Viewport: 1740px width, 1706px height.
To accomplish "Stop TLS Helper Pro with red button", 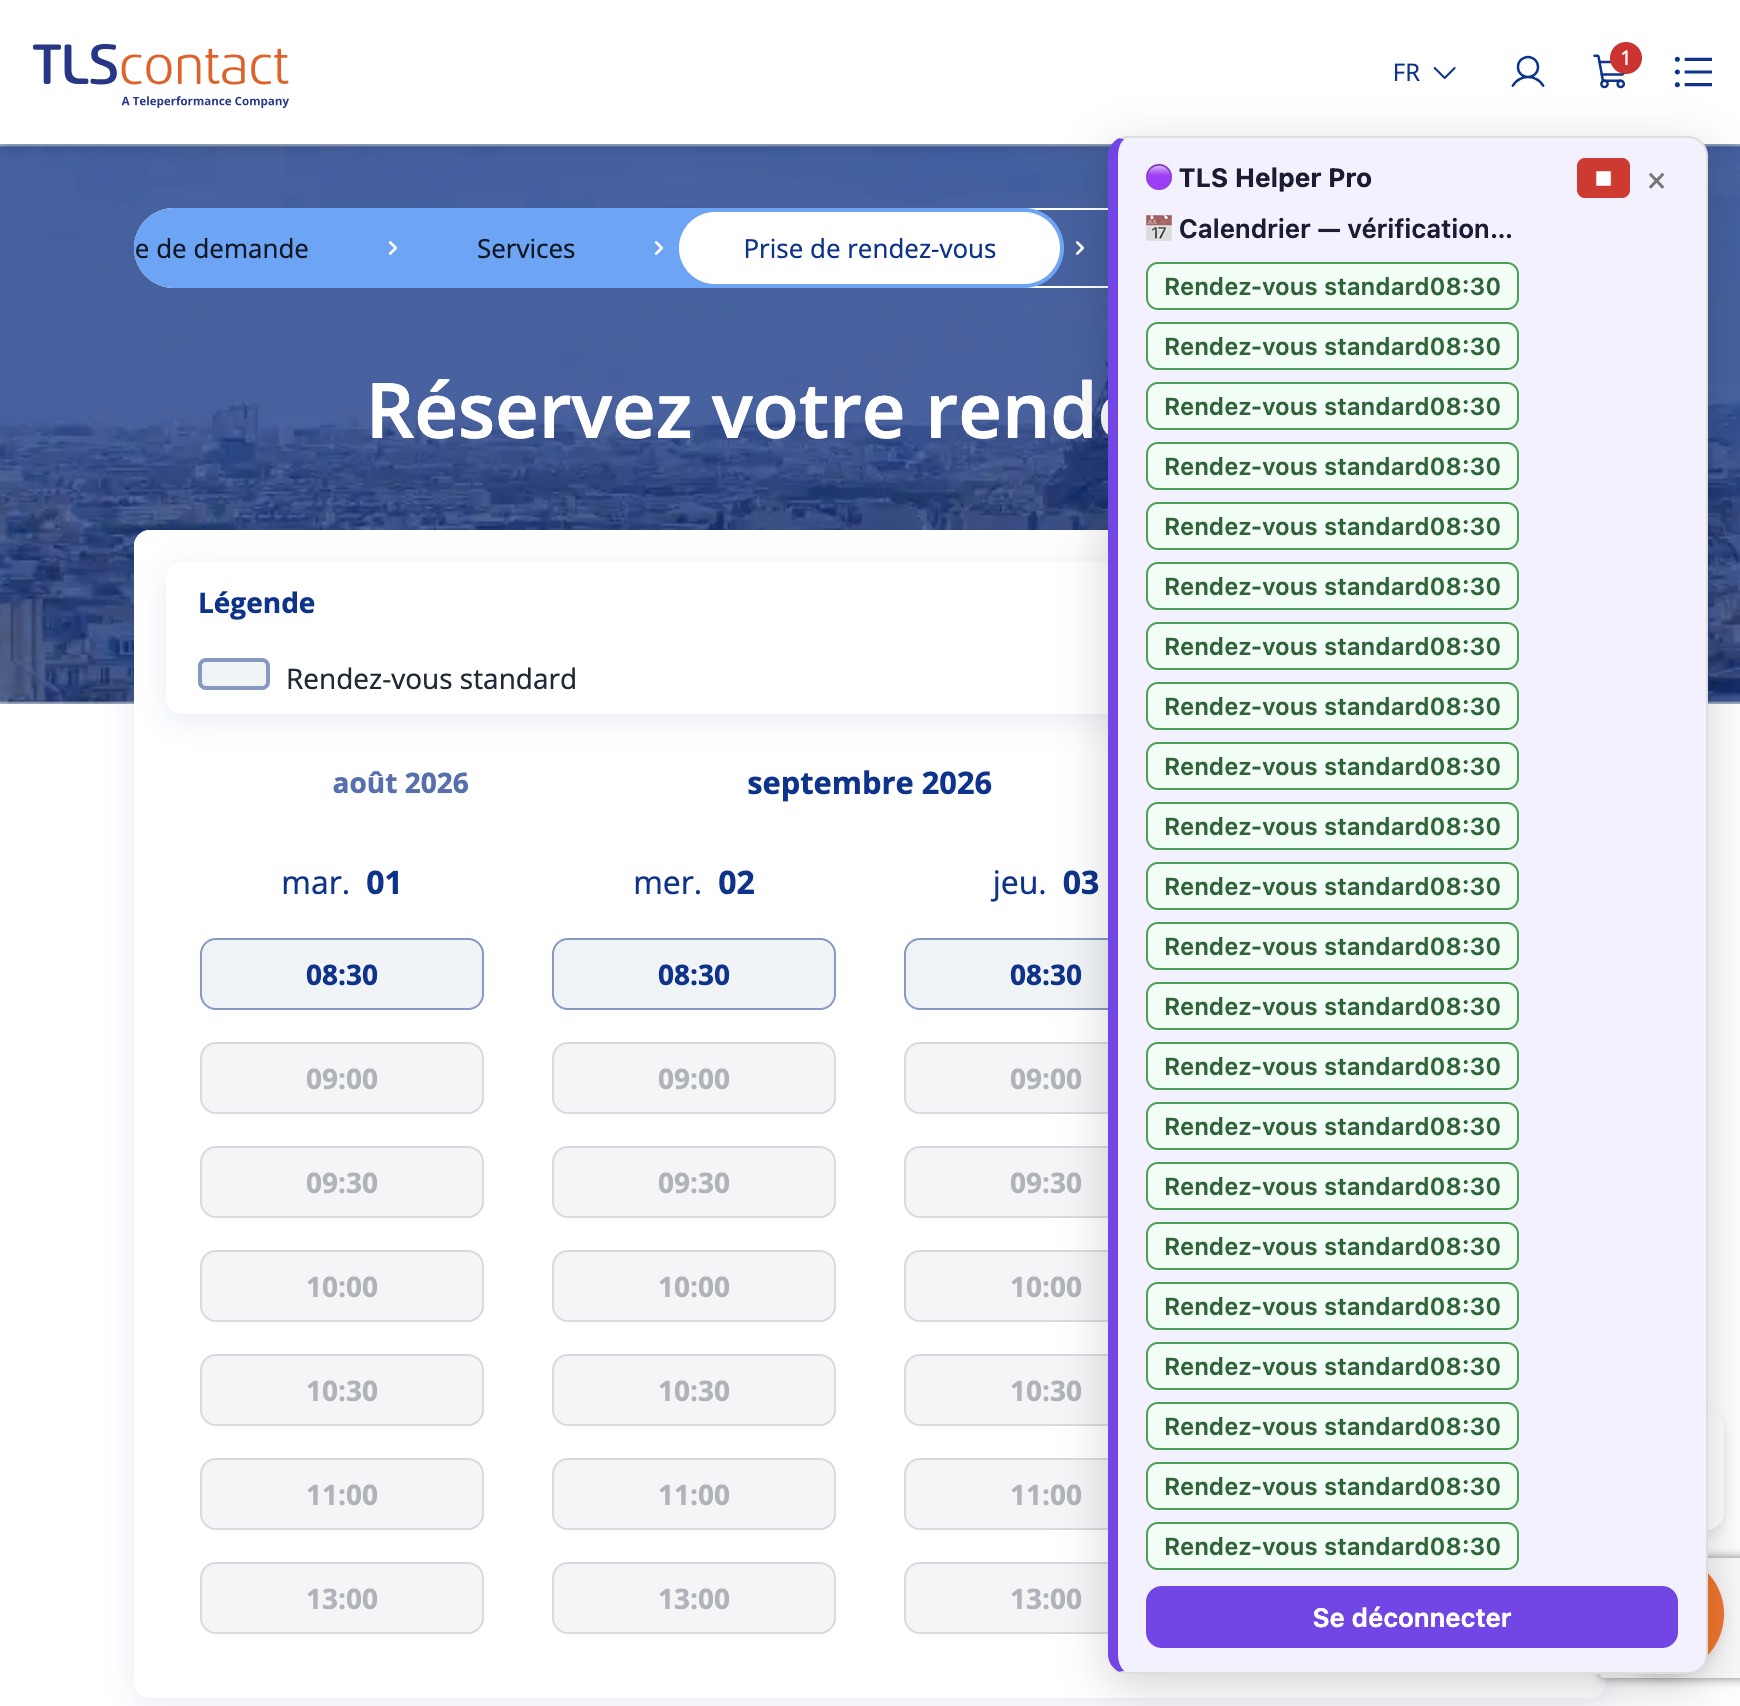I will (x=1603, y=178).
